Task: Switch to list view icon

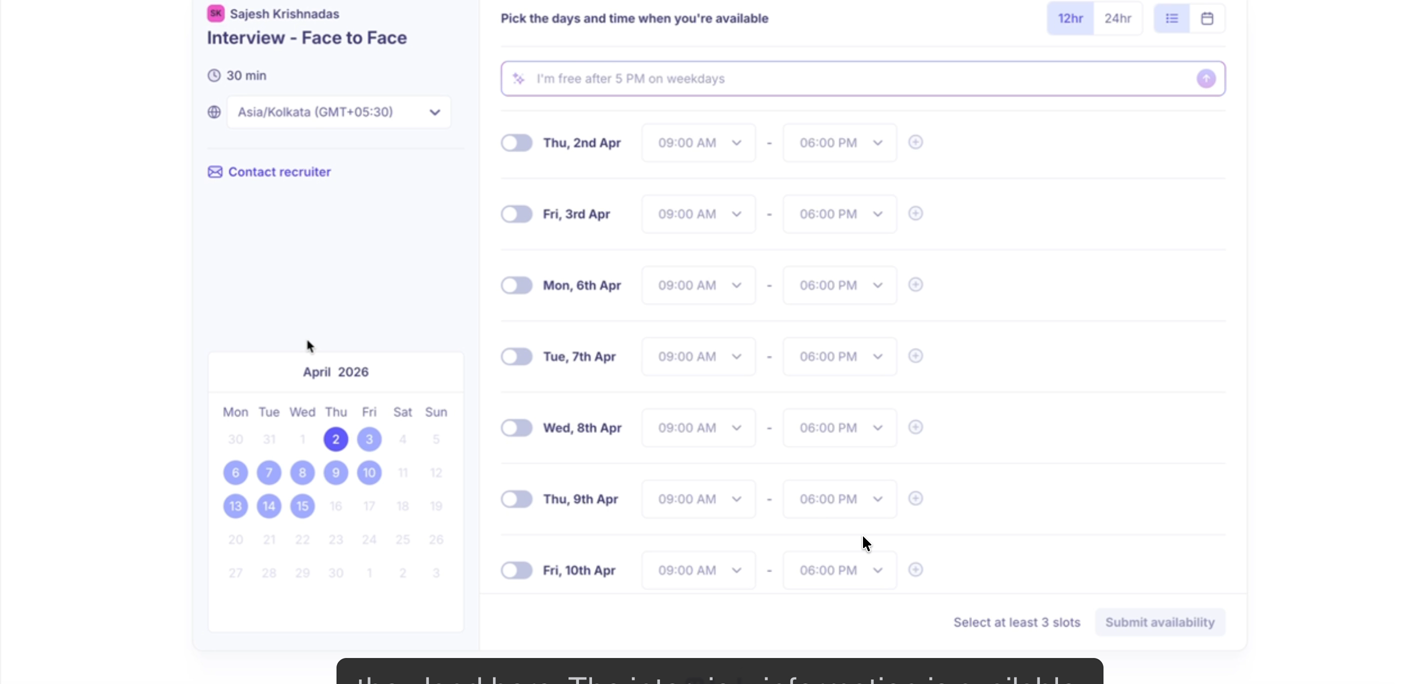Action: click(x=1171, y=18)
